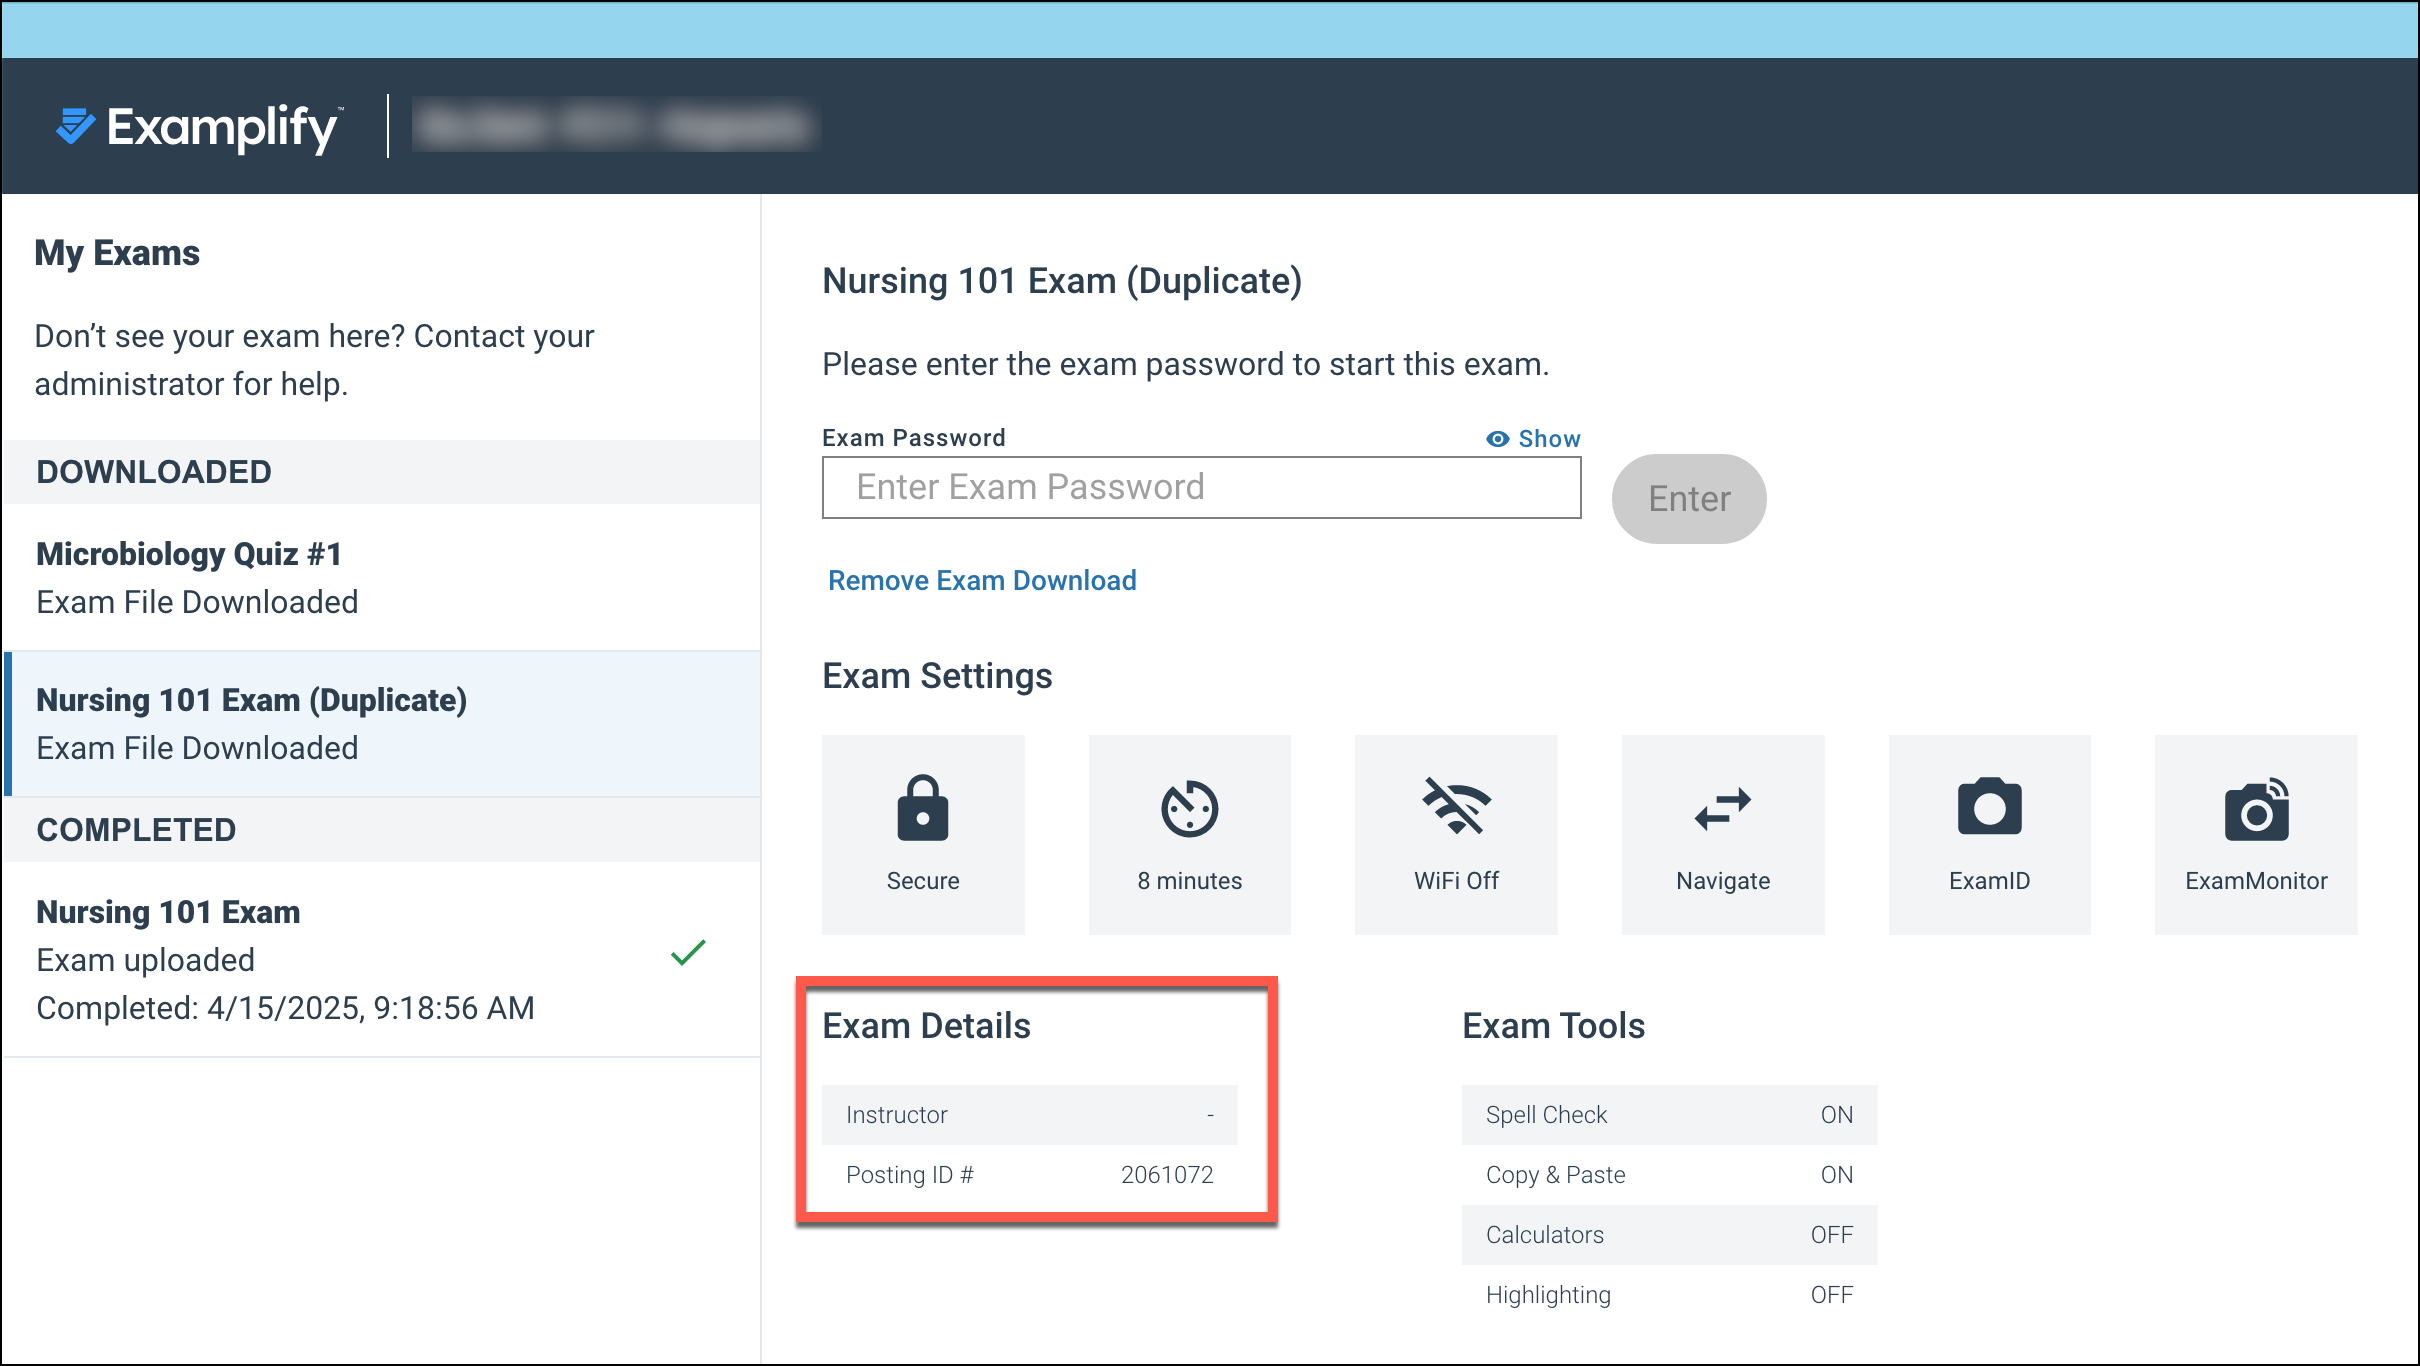Click the Instructor row in Exam Details
2420x1366 pixels.
1029,1115
